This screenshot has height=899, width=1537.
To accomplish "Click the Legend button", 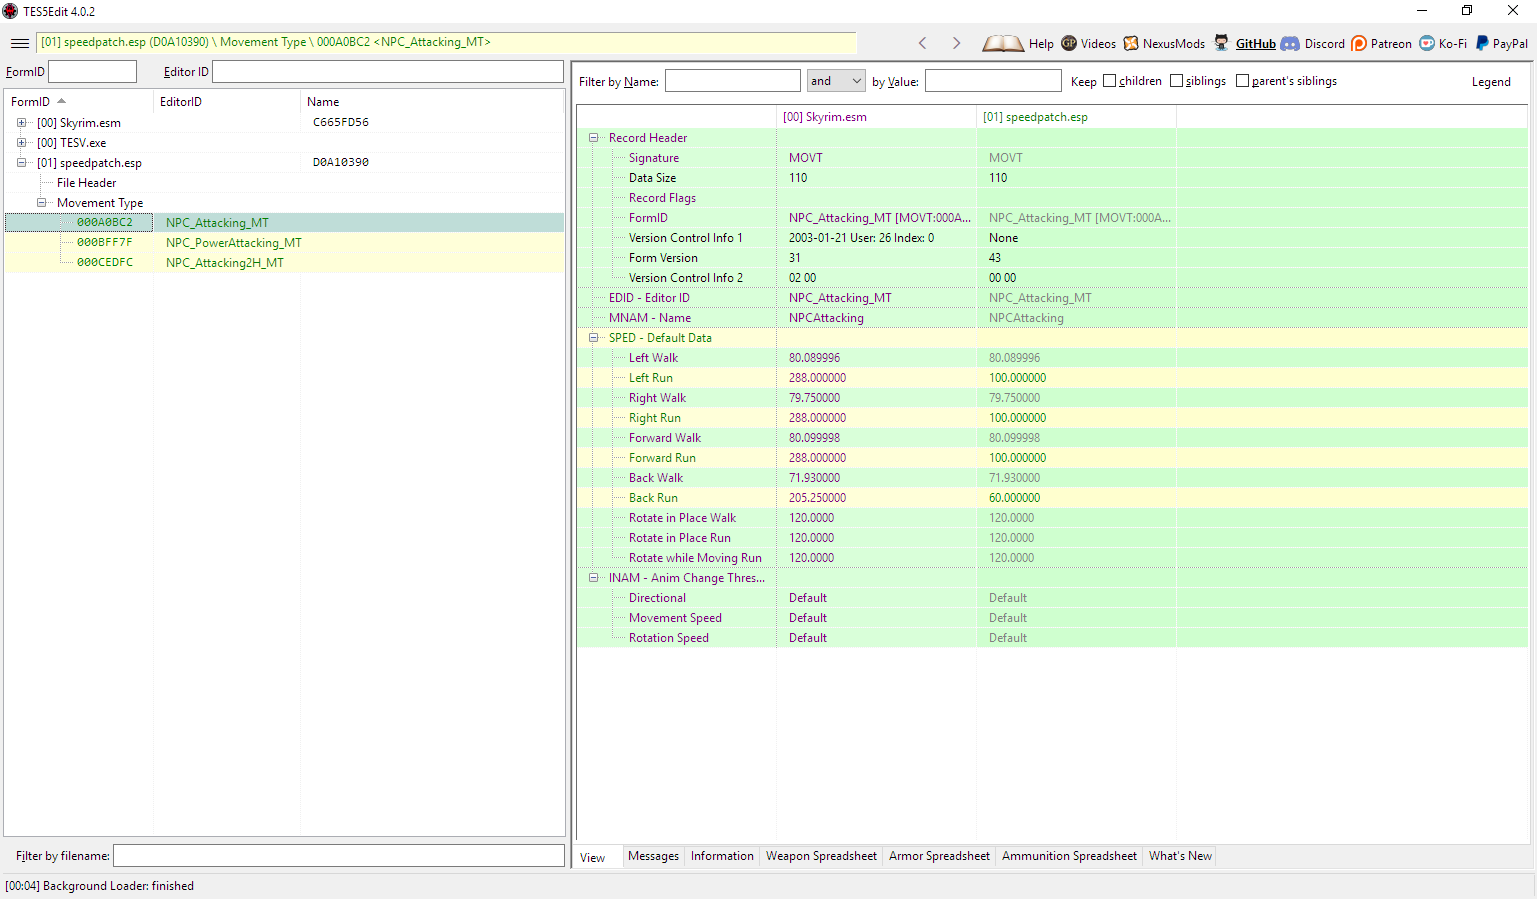I will 1490,82.
